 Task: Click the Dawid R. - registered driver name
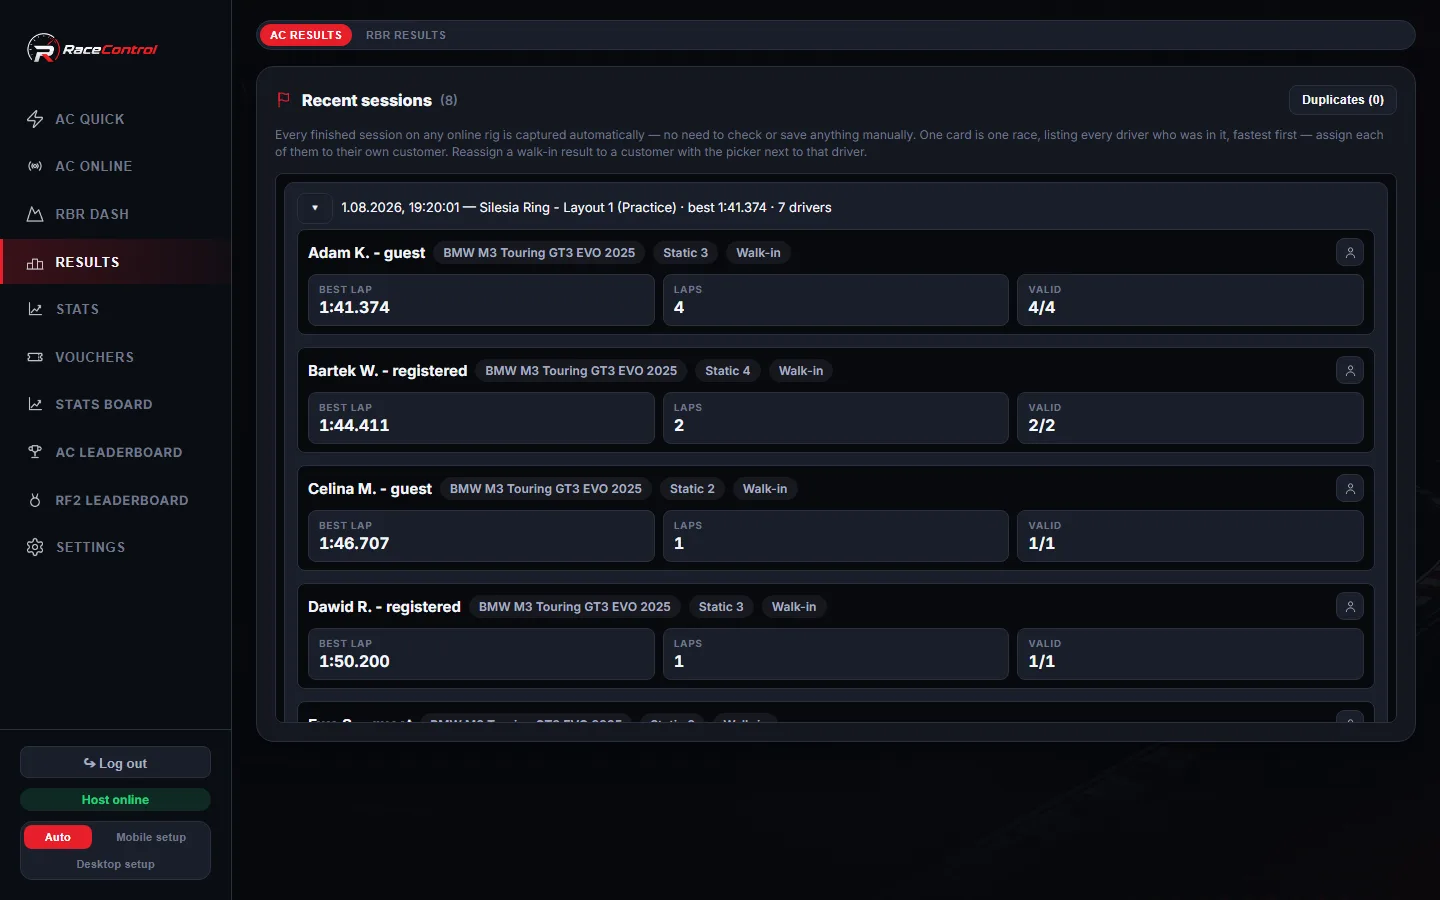384,607
